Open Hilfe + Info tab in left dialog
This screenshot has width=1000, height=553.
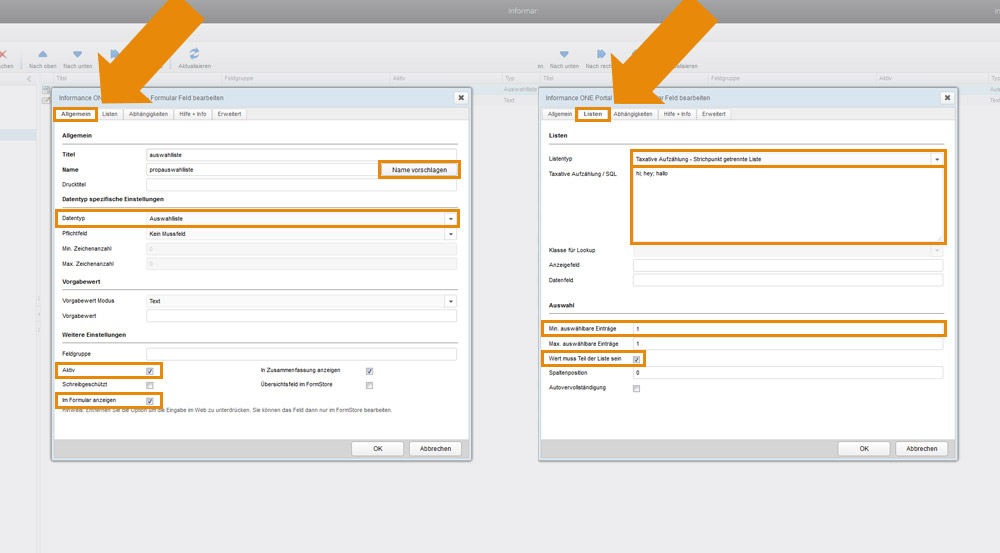193,114
